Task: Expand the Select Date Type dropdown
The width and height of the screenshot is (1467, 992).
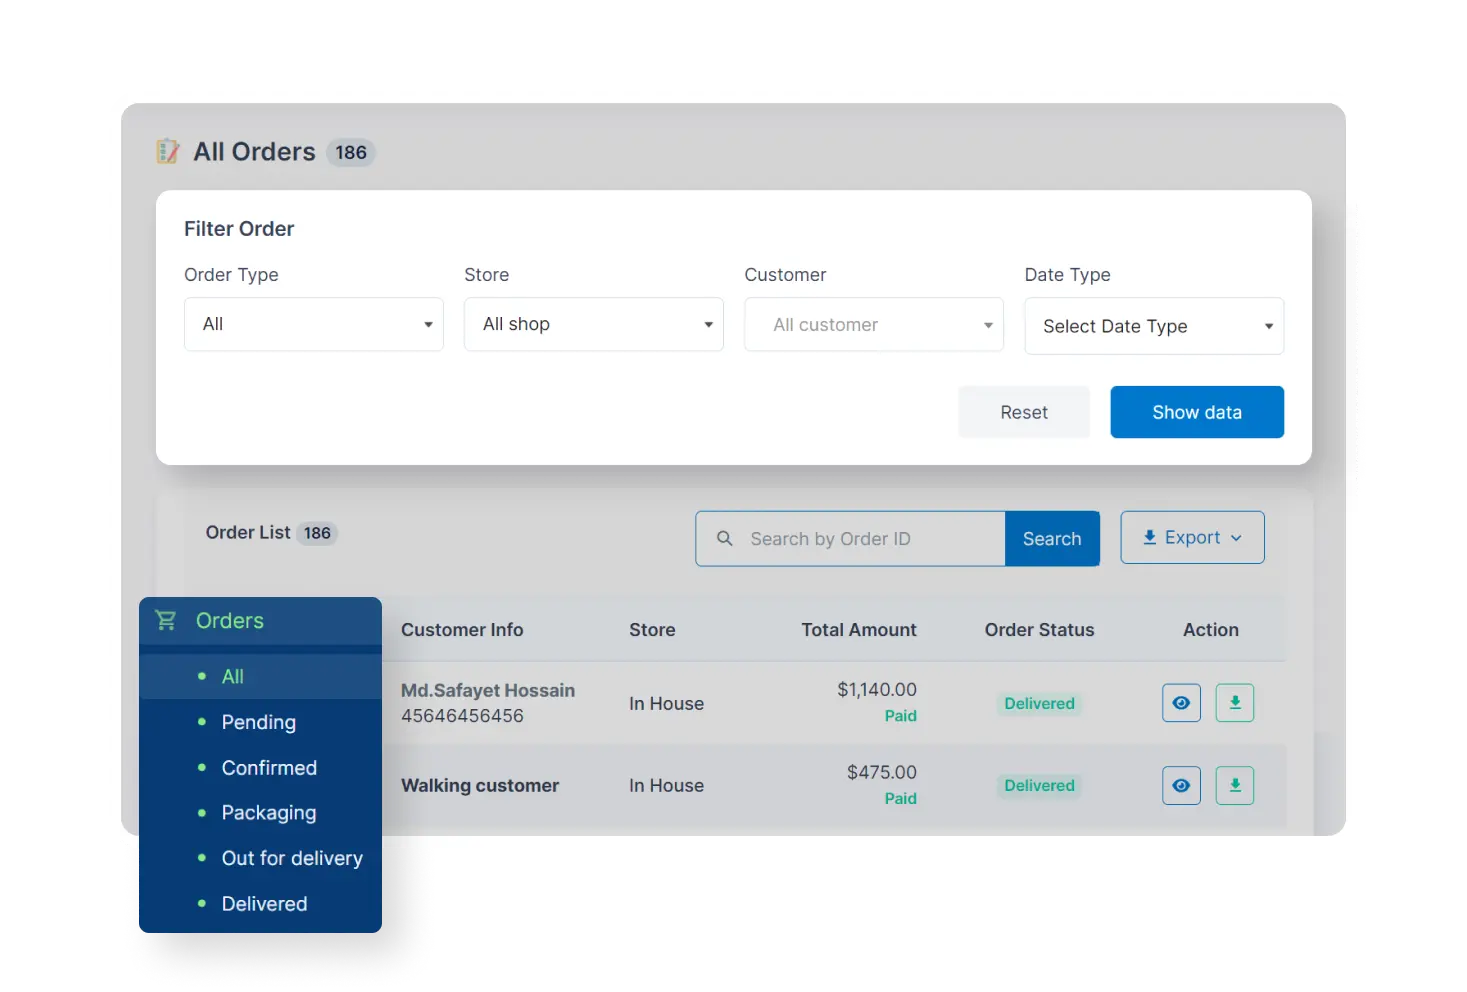Action: tap(1153, 326)
